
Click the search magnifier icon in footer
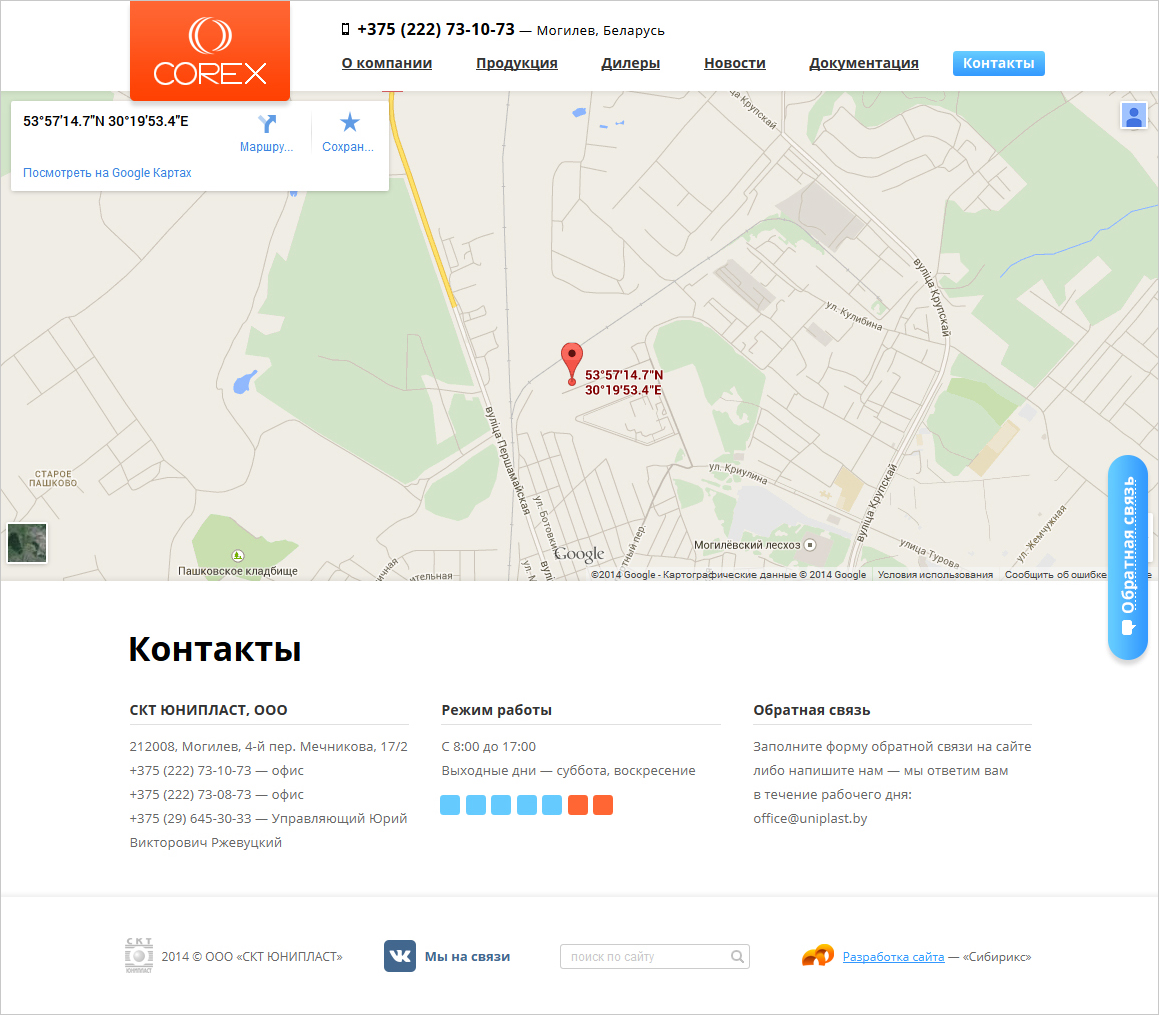pyautogui.click(x=737, y=957)
